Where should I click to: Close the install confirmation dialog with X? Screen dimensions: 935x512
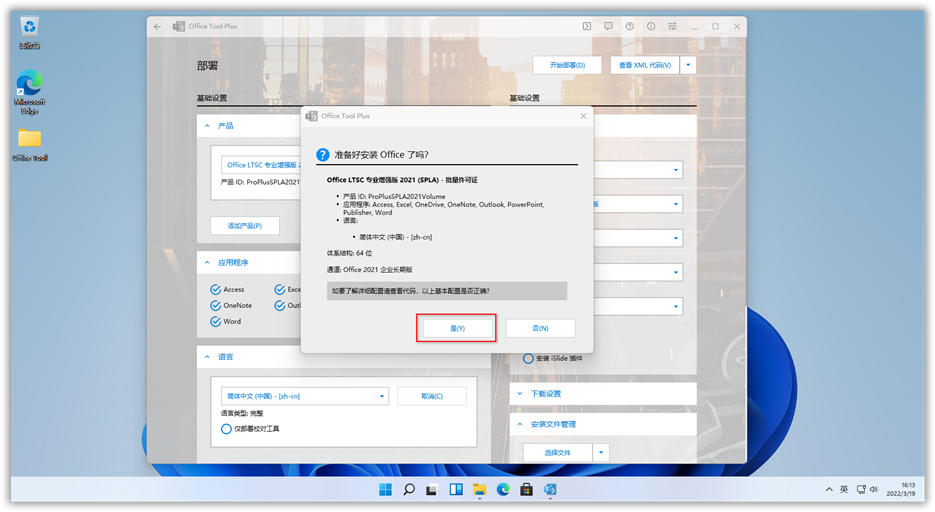click(583, 116)
